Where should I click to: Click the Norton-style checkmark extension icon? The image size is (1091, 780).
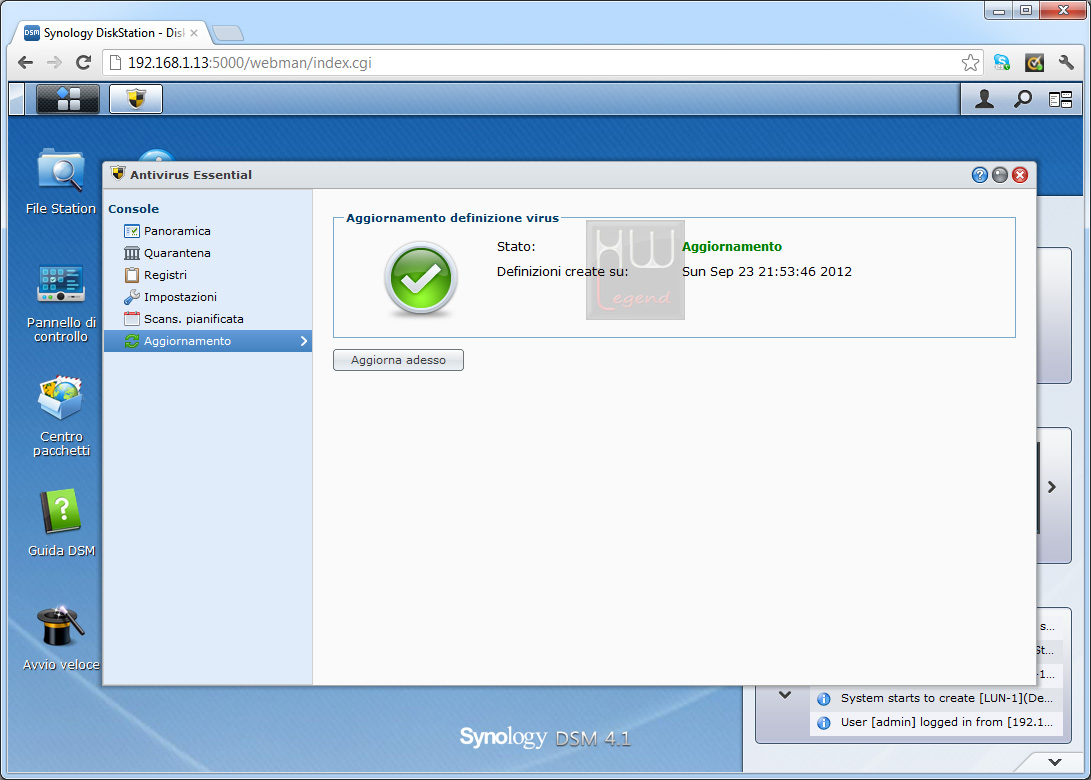1035,63
